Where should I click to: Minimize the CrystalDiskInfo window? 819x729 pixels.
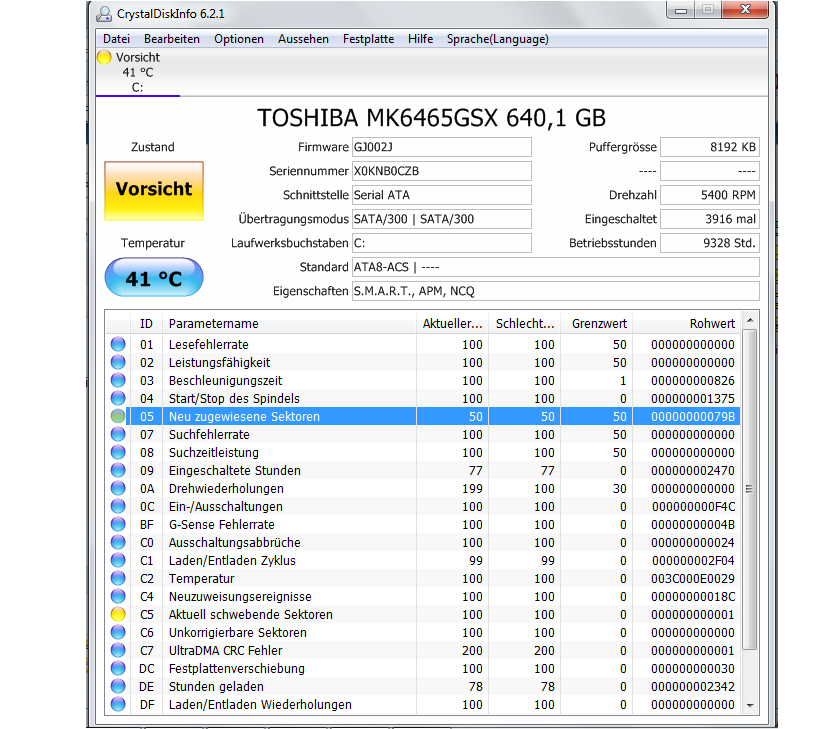(681, 10)
